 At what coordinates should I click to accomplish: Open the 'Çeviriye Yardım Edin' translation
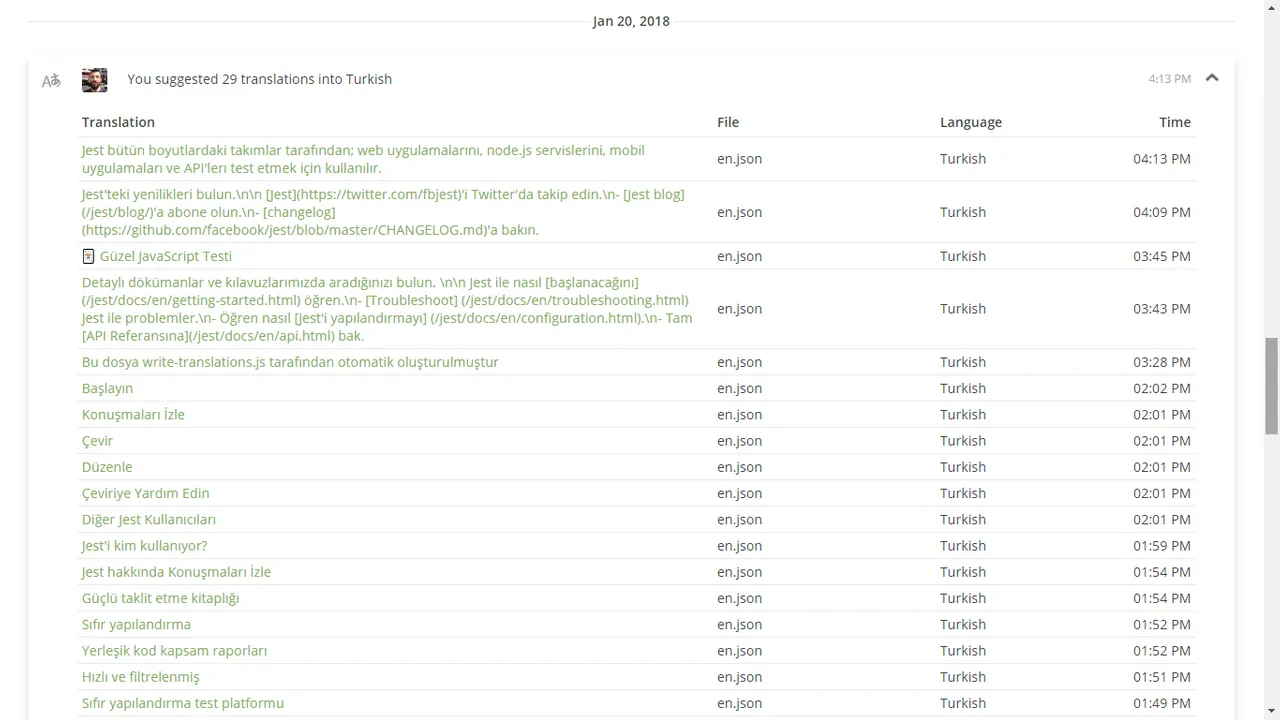146,493
